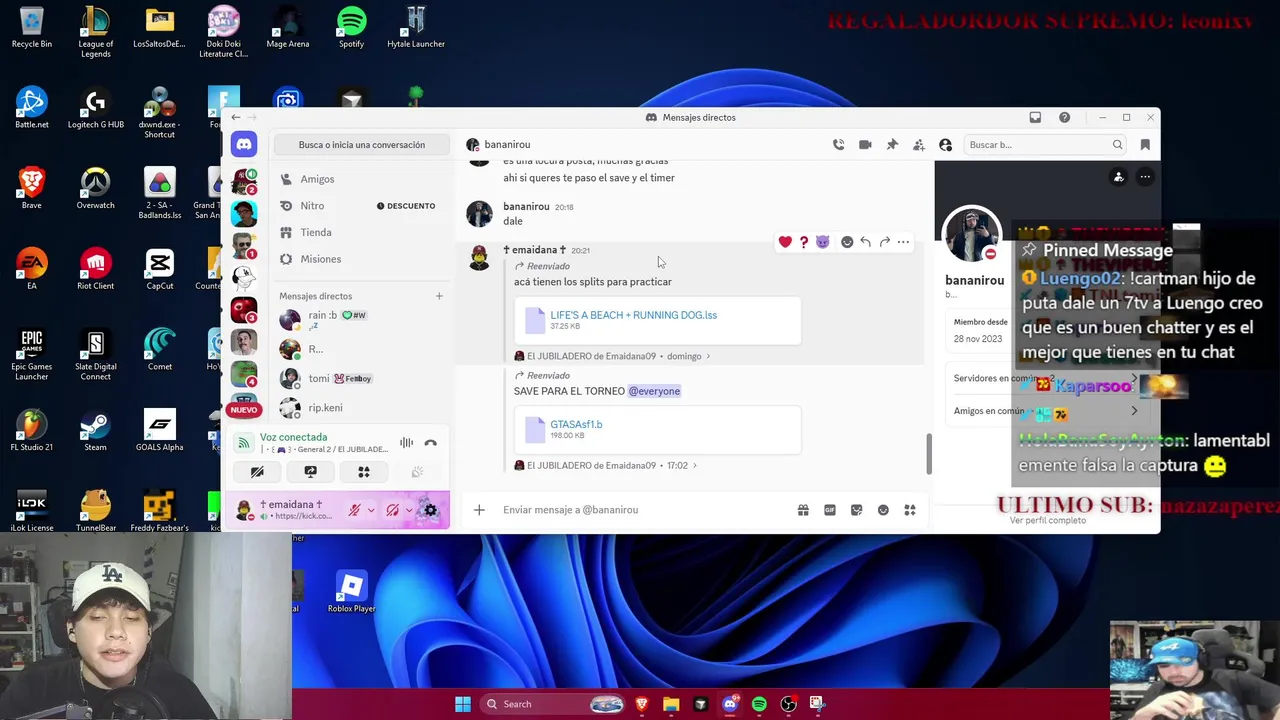The width and height of the screenshot is (1280, 720).
Task: Expand Servidores en común section
Action: [x=1046, y=379]
